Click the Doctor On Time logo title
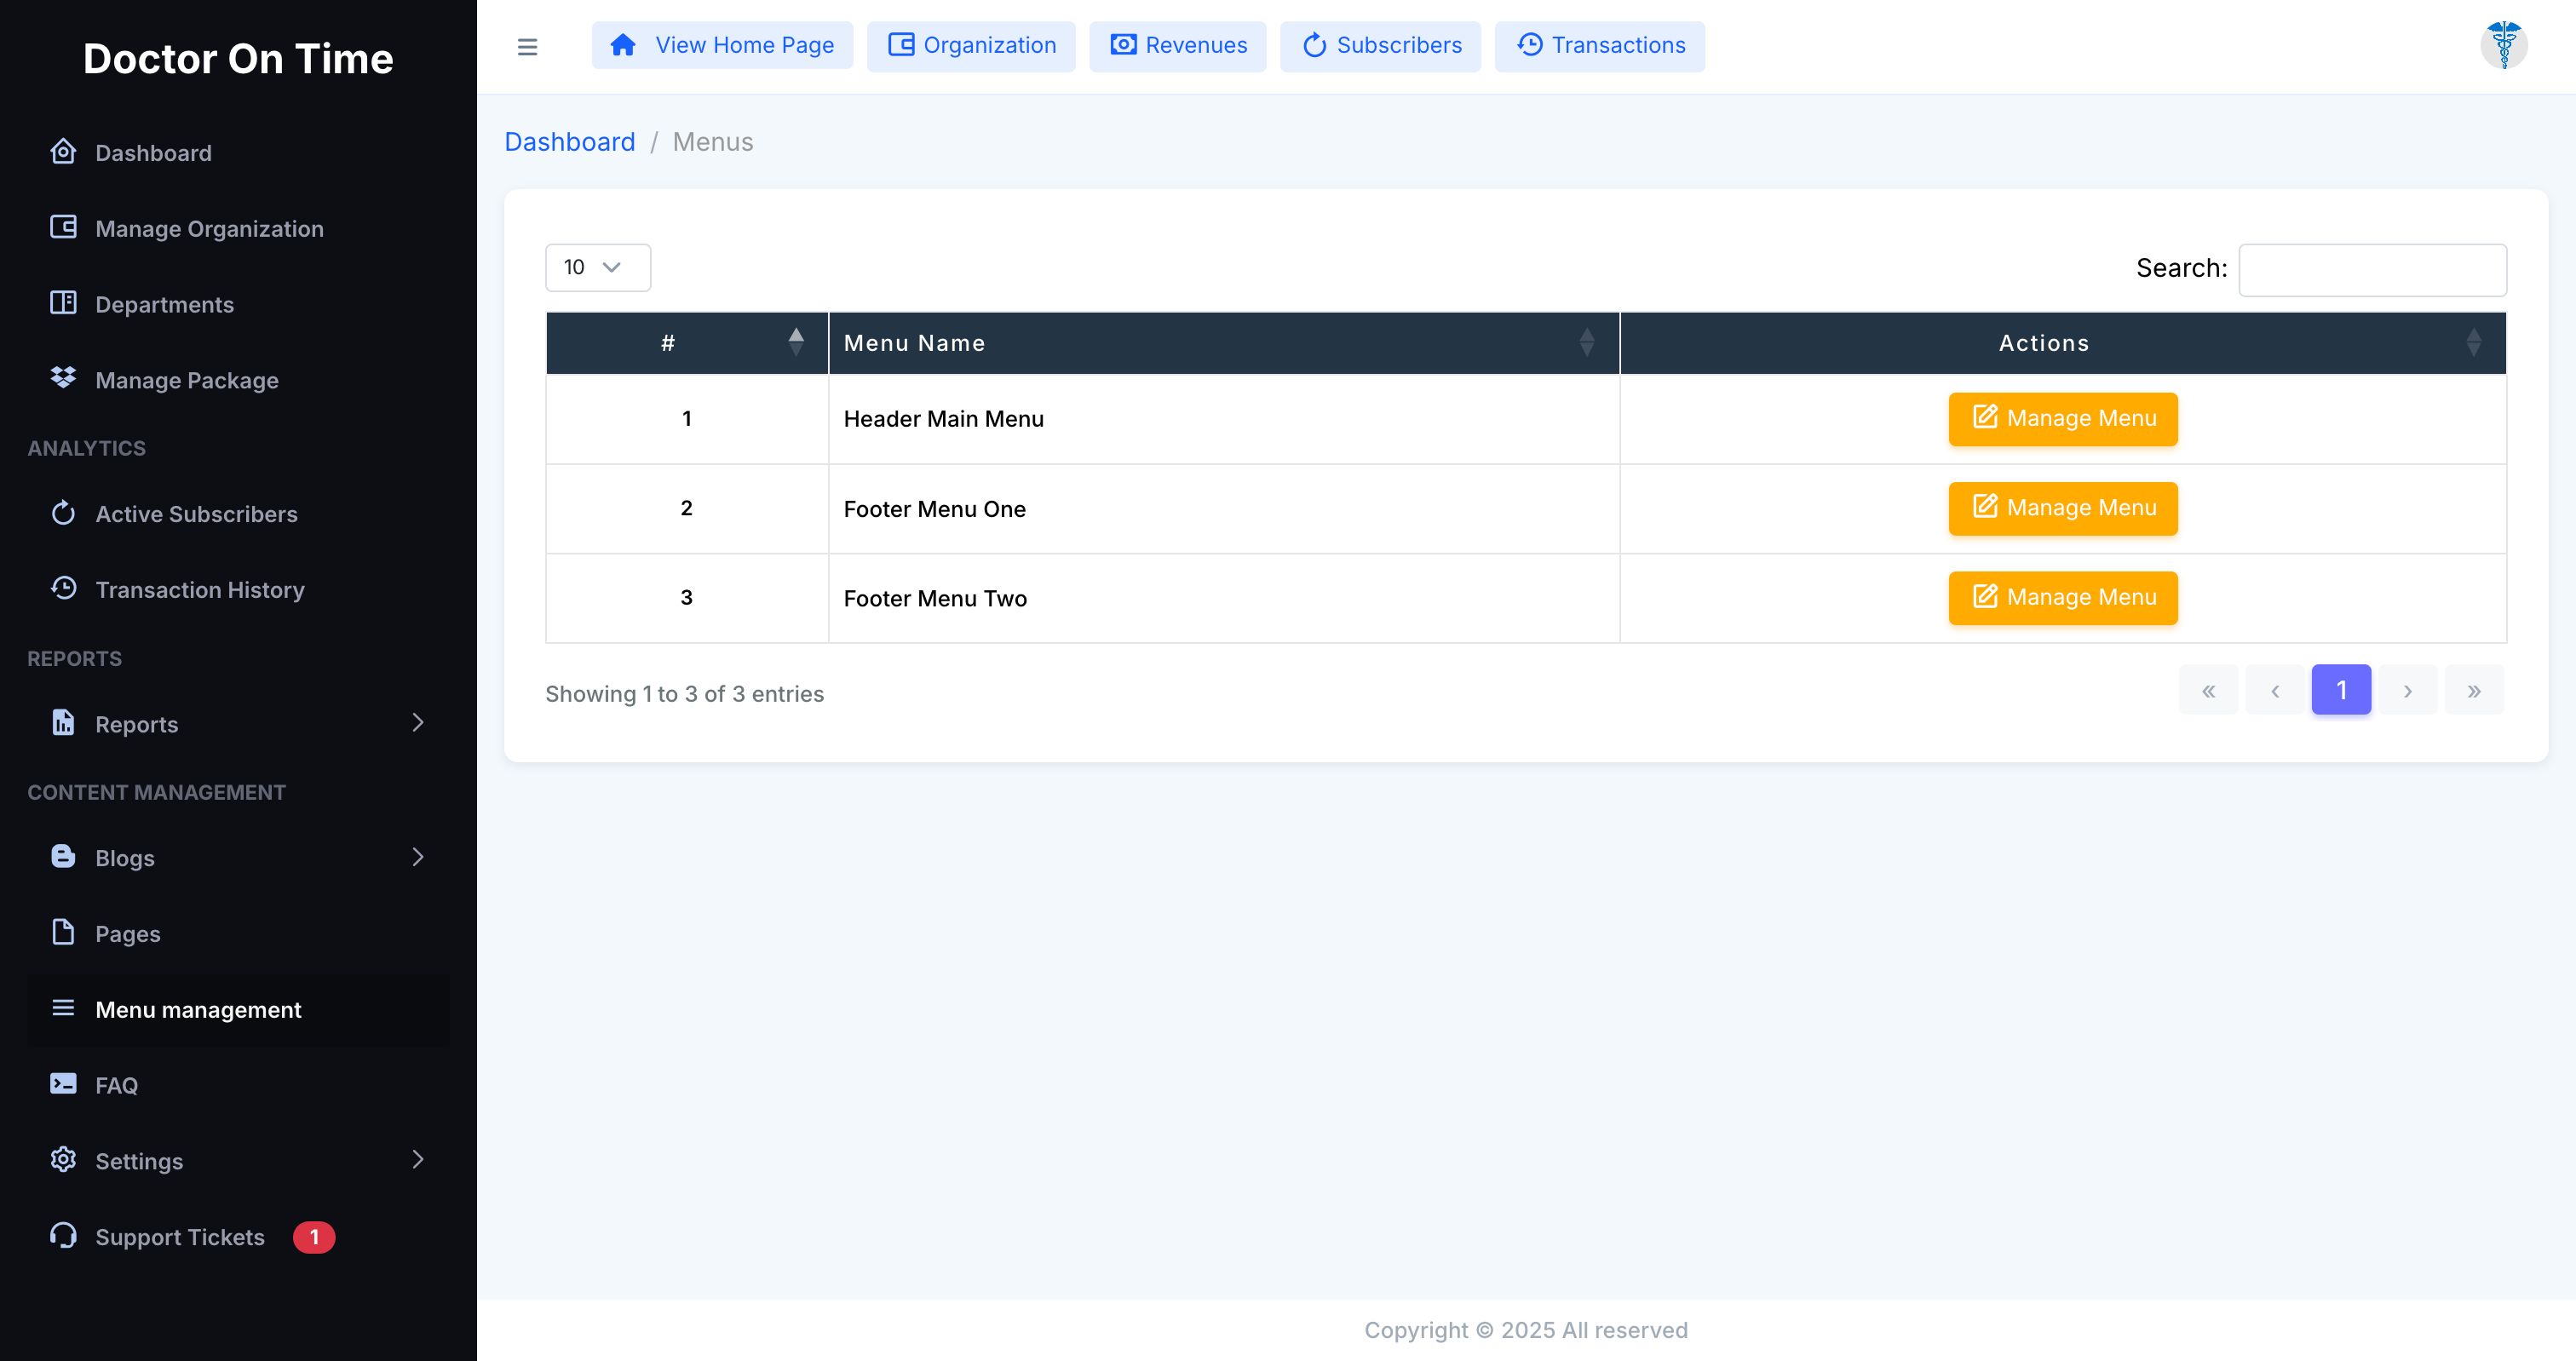 238,59
